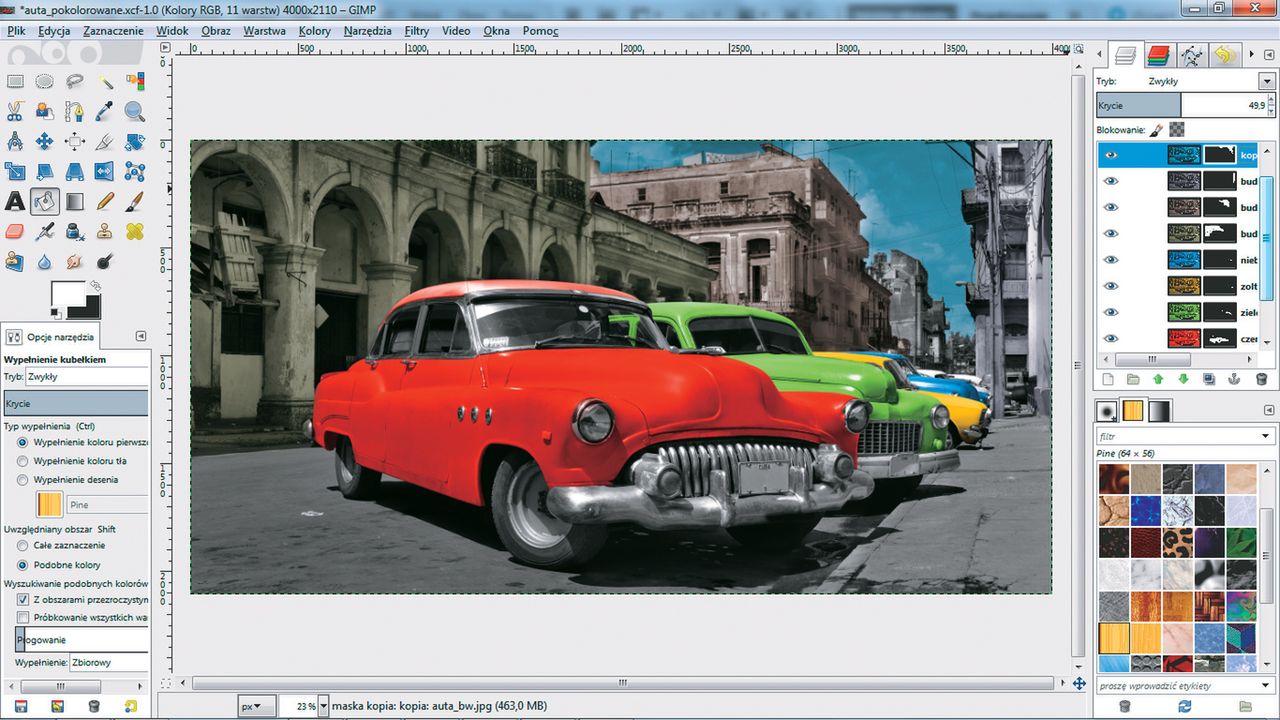Select the Pencil tool
Image resolution: width=1280 pixels, height=720 pixels.
[x=105, y=202]
